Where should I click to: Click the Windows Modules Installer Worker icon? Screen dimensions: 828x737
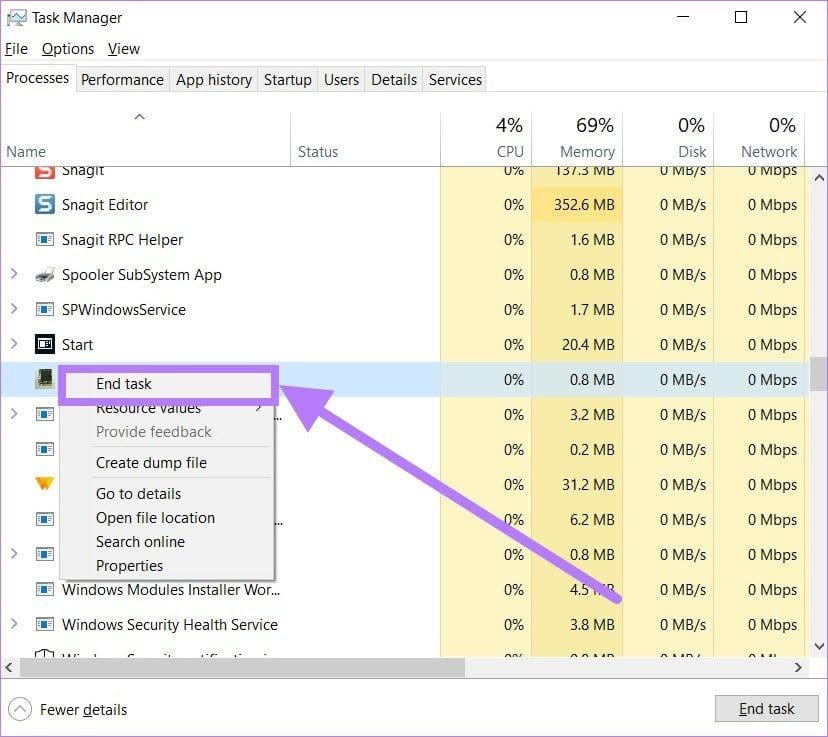(44, 589)
